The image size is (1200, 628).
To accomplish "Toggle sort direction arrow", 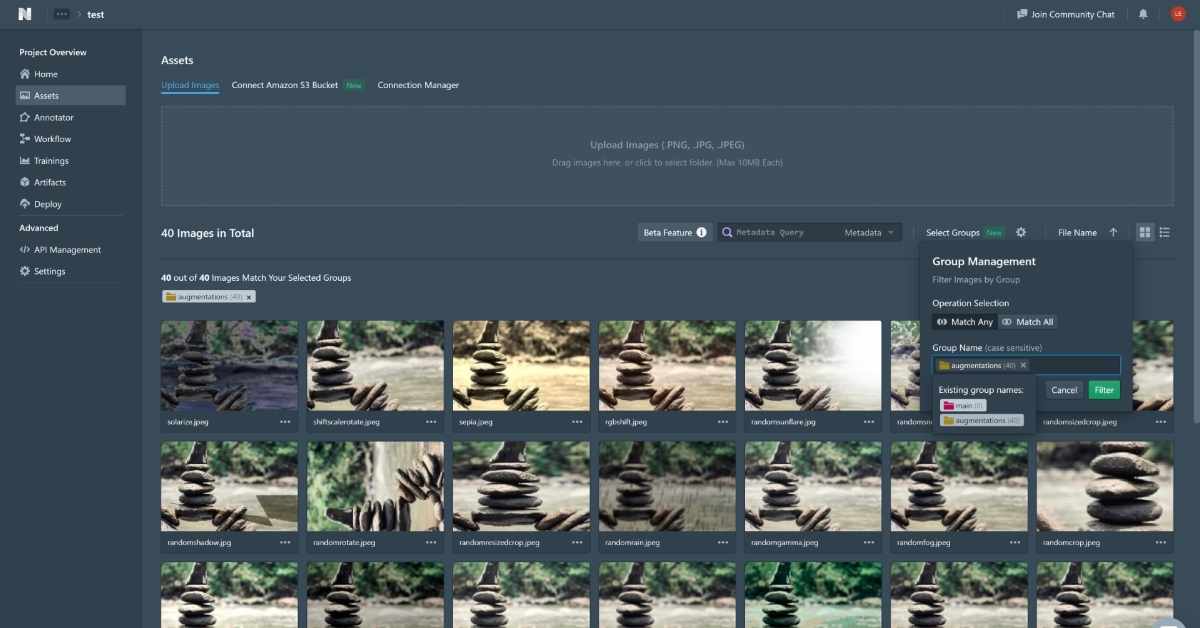I will (1113, 232).
